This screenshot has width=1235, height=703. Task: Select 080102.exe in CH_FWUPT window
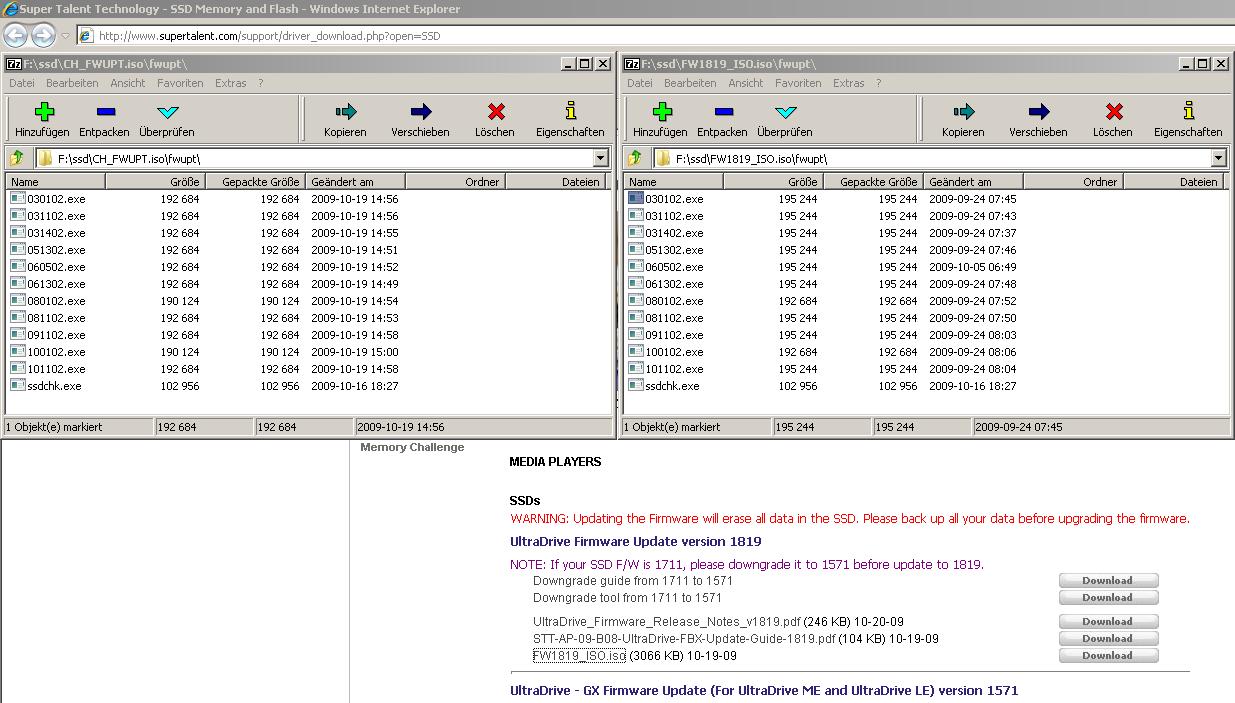pos(57,301)
